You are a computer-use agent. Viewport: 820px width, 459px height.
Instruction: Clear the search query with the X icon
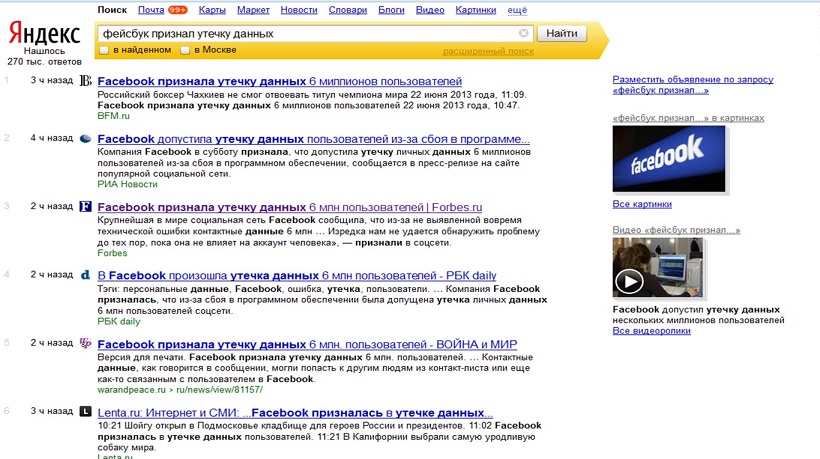(x=523, y=33)
